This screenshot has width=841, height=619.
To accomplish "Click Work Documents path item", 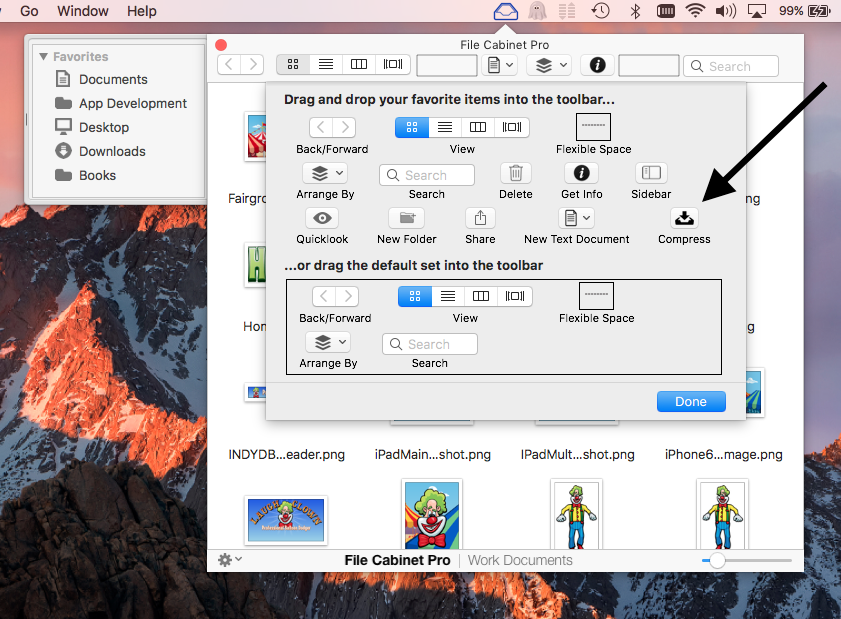I will click(520, 560).
